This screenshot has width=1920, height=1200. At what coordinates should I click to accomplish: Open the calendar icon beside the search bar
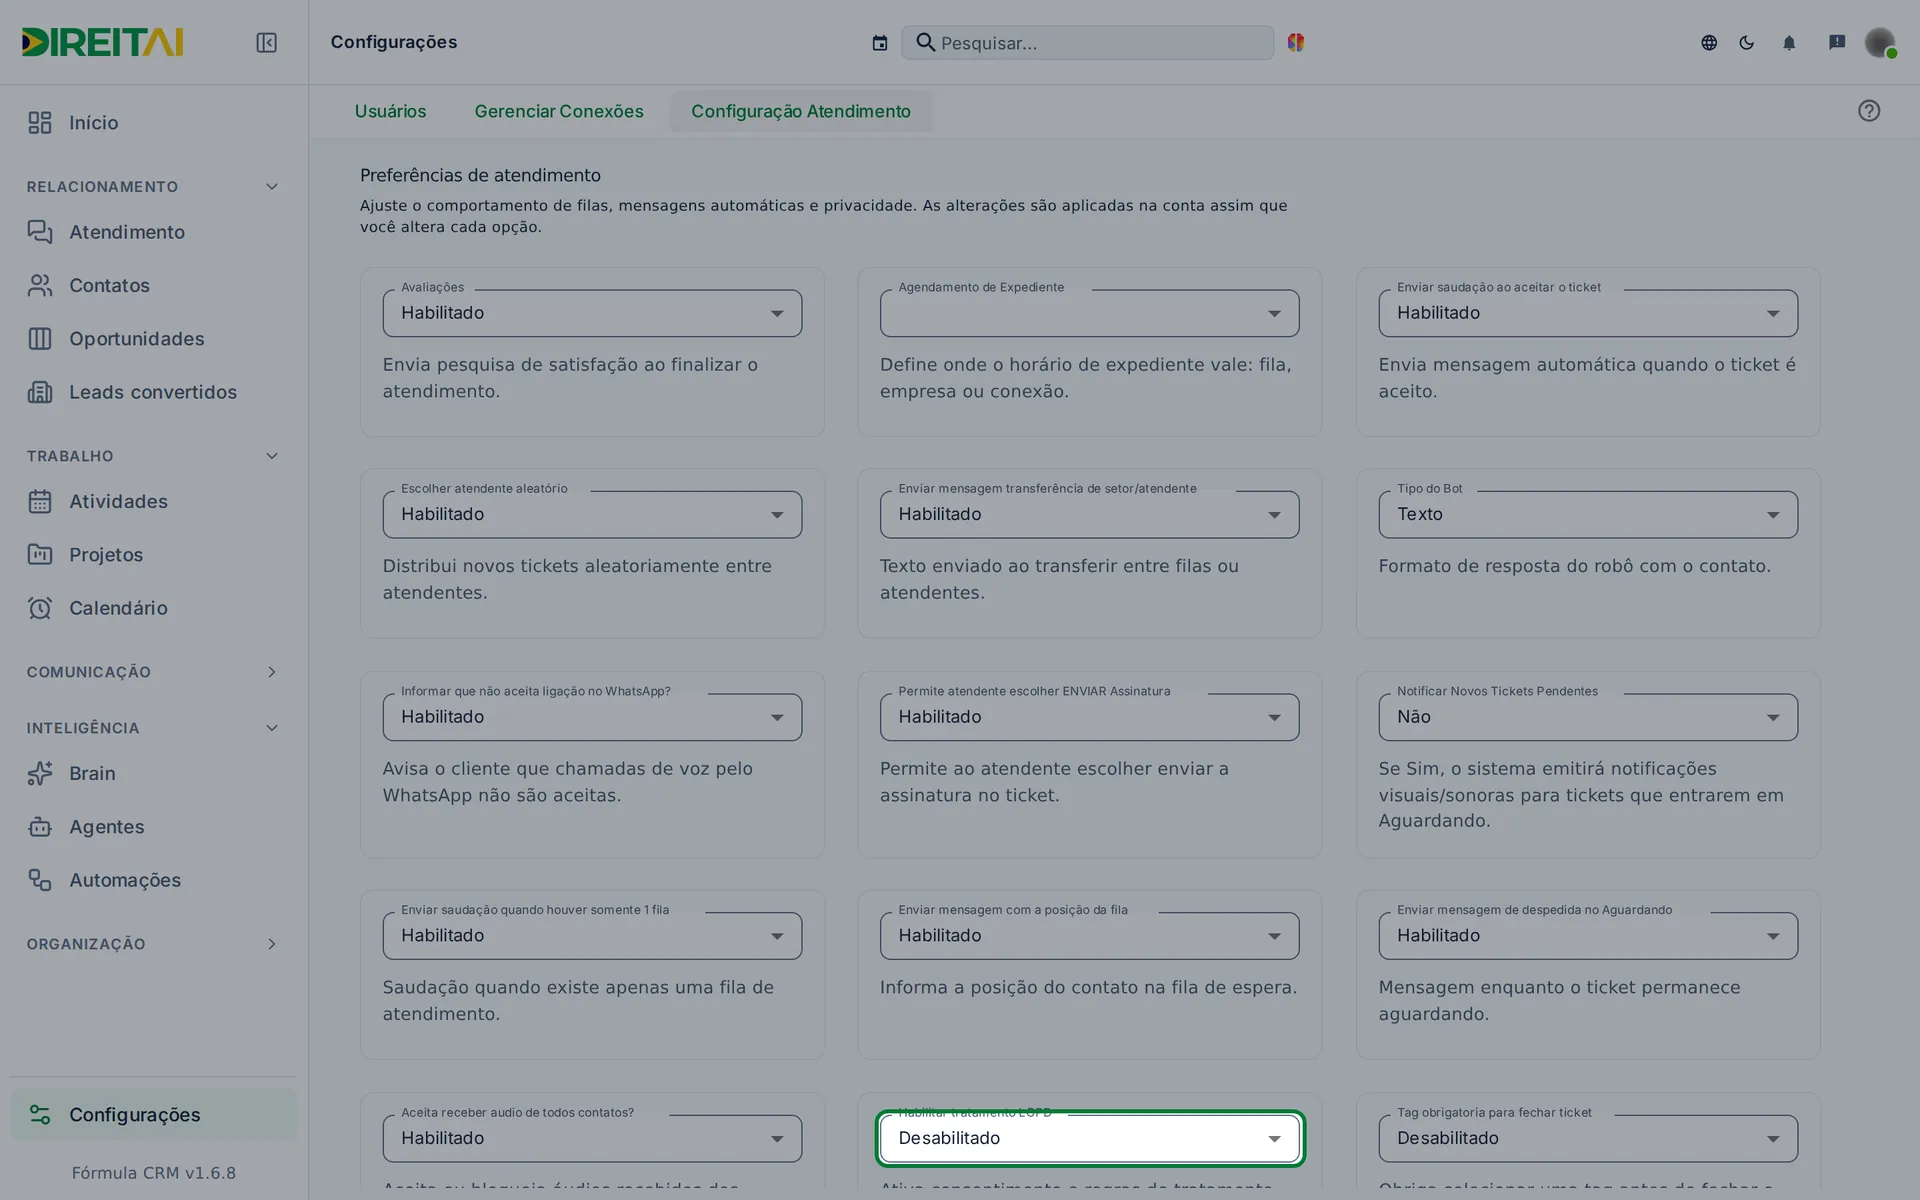[x=880, y=43]
